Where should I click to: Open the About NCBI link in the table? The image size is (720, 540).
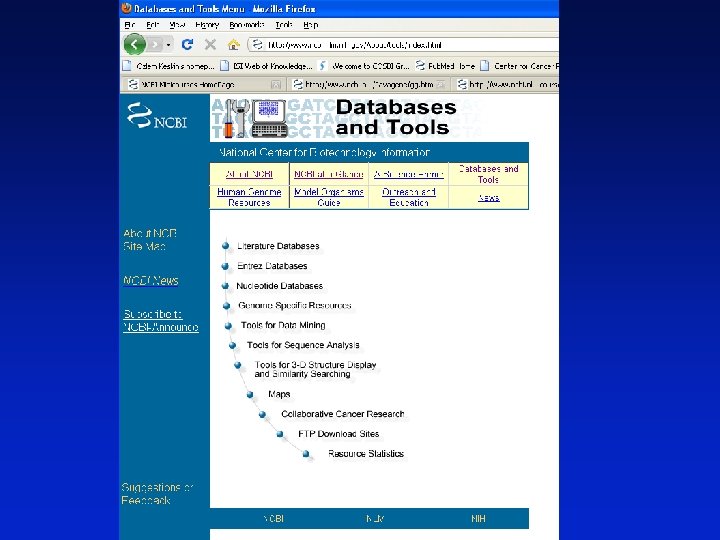tap(249, 174)
